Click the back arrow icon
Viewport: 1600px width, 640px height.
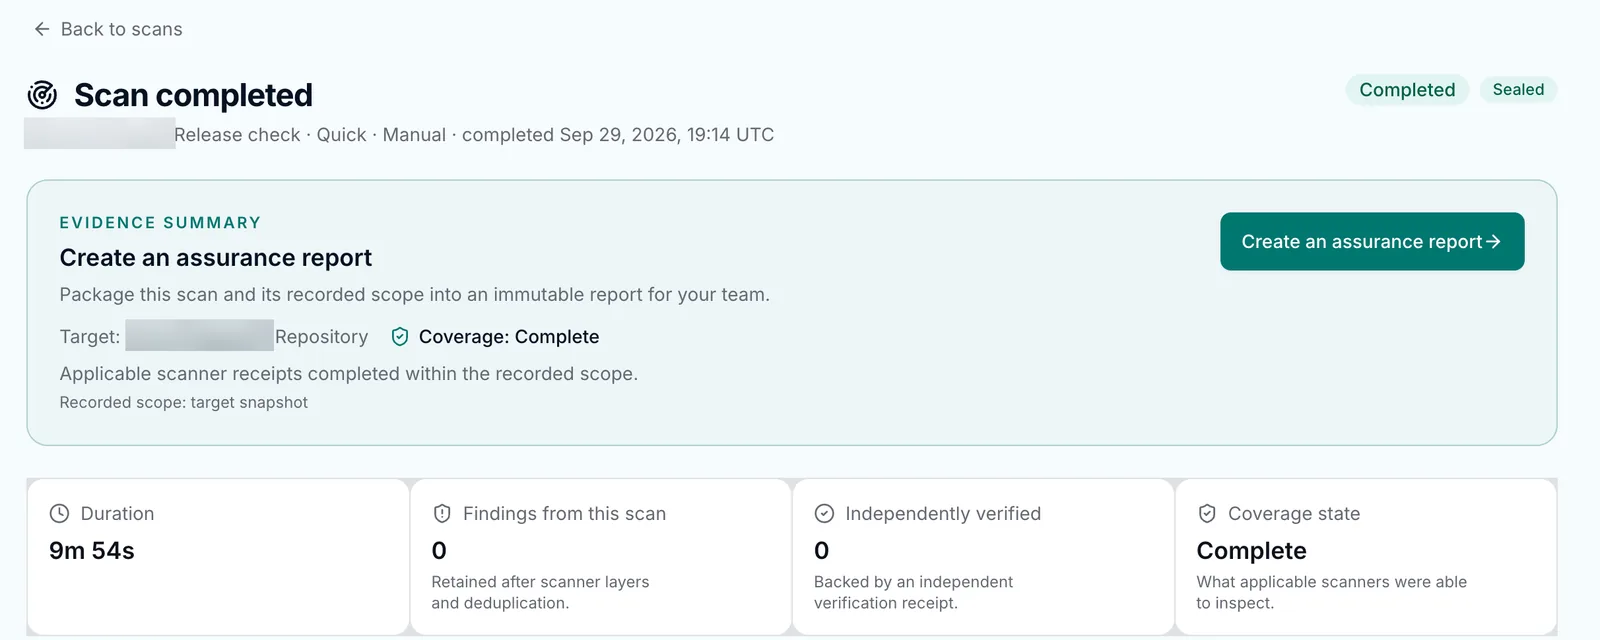point(42,29)
